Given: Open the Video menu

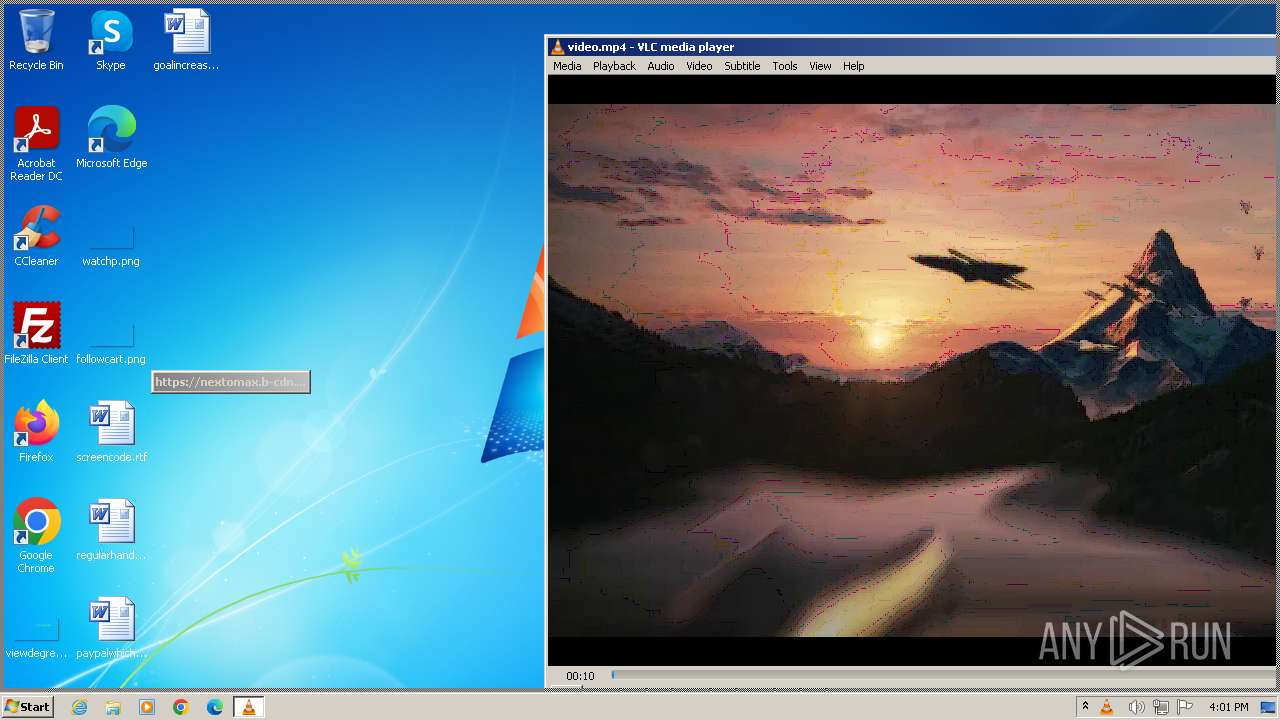Looking at the screenshot, I should [x=699, y=66].
